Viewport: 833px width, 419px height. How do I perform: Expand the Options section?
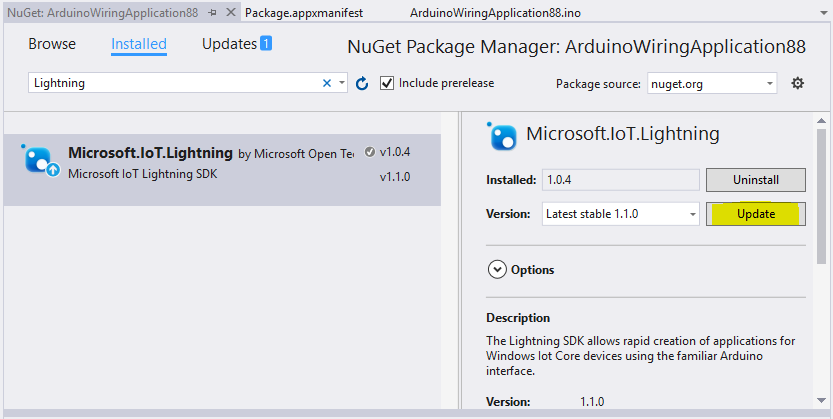tap(497, 270)
